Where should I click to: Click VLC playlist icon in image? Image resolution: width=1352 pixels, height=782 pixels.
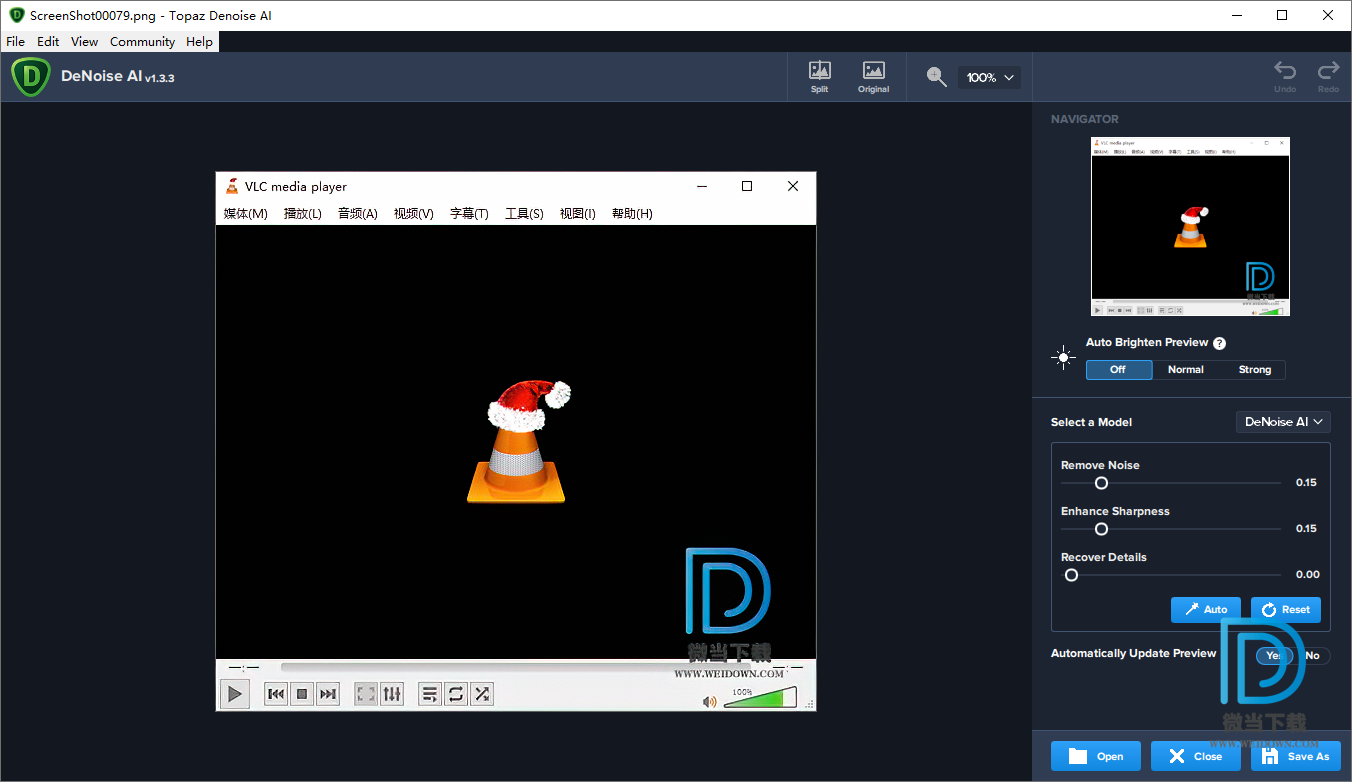[x=430, y=693]
